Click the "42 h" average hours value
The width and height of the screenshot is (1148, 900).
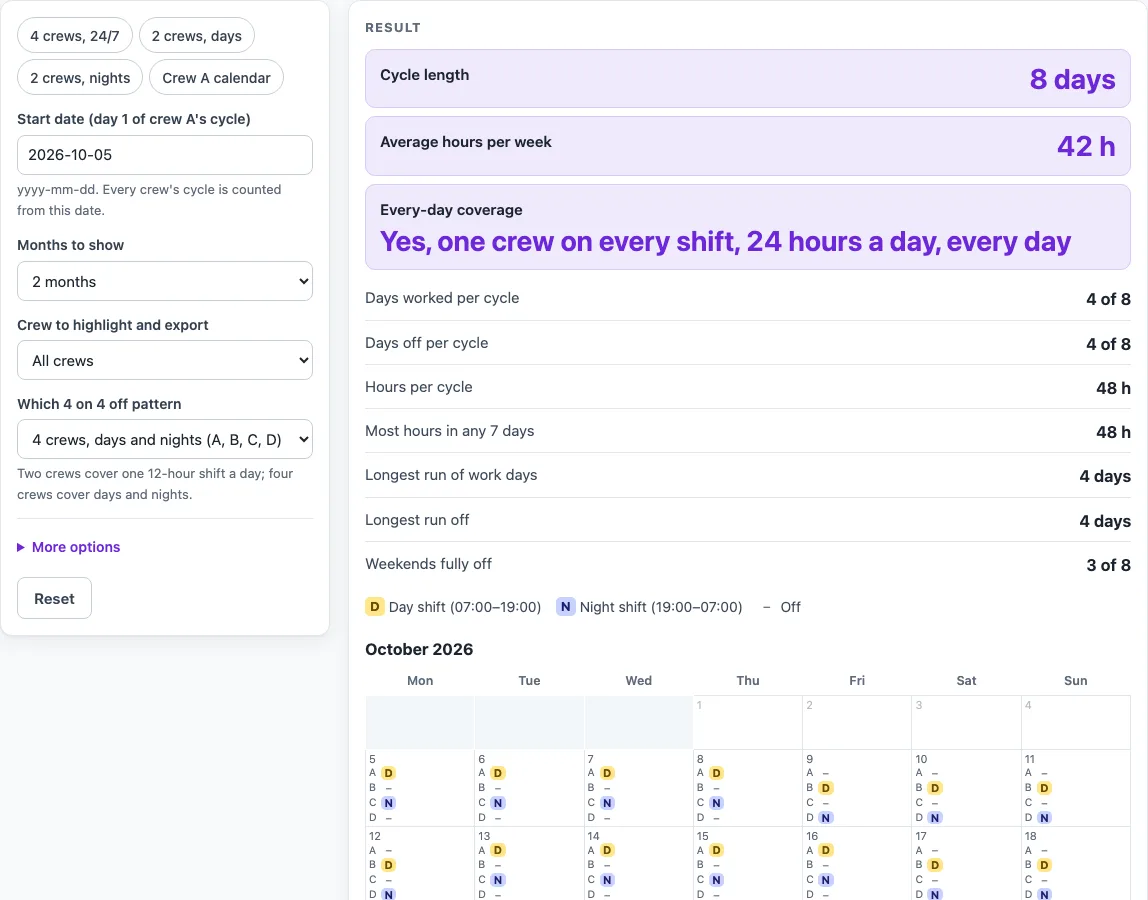click(1086, 146)
